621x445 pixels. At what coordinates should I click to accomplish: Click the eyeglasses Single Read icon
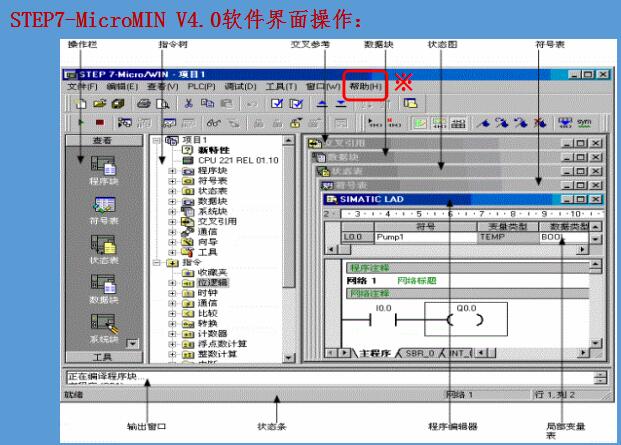tap(213, 123)
